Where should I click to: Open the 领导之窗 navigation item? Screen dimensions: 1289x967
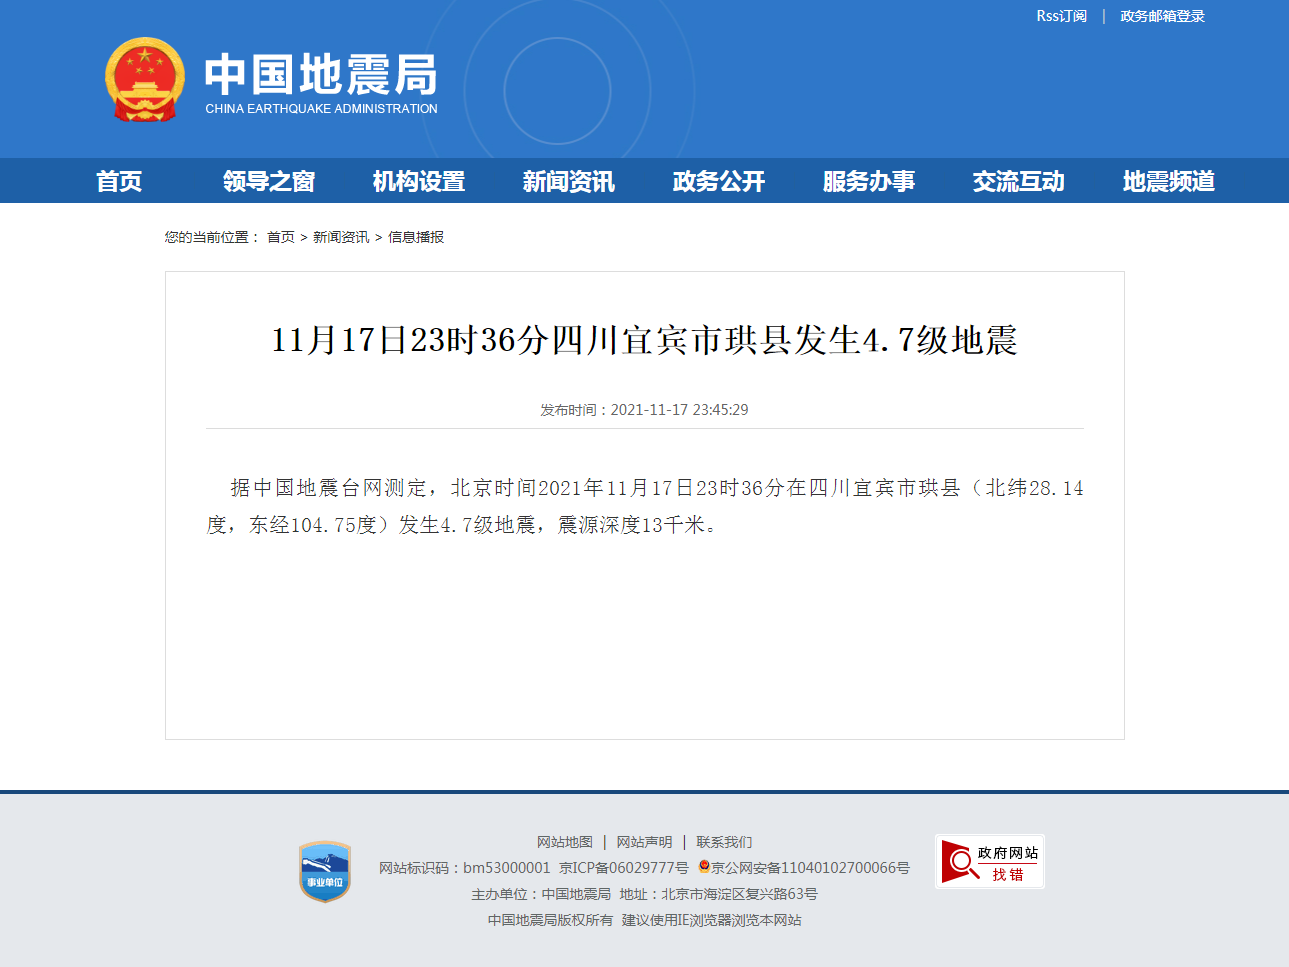tap(269, 181)
